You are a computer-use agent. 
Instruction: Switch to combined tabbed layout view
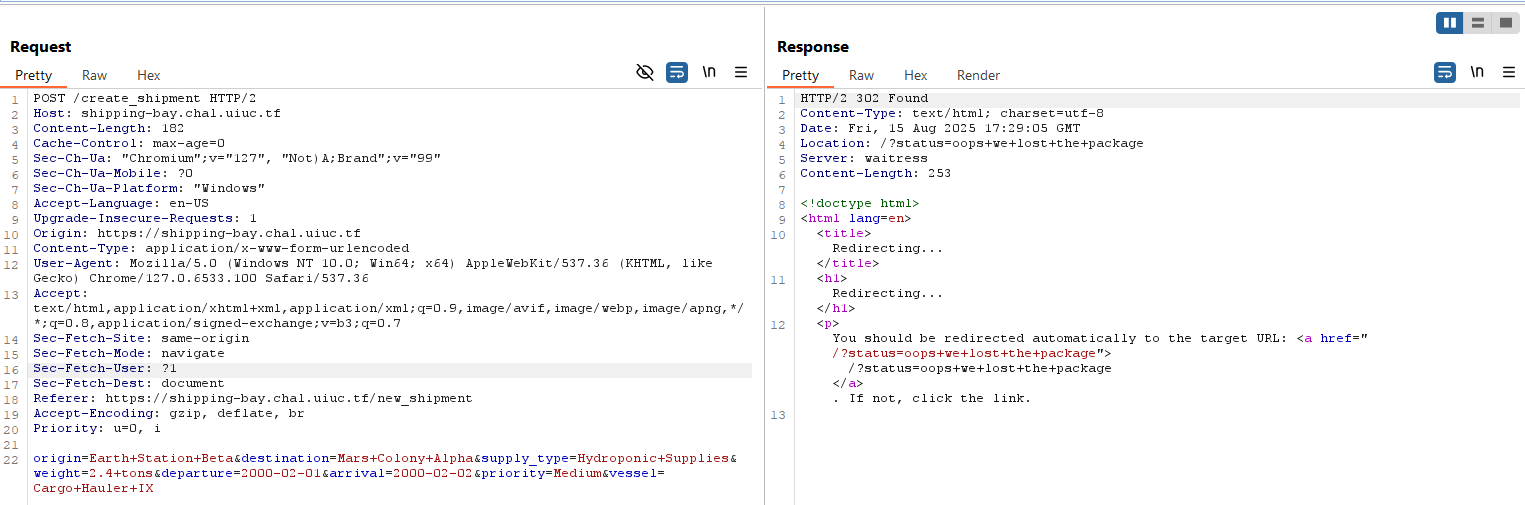click(x=1505, y=23)
